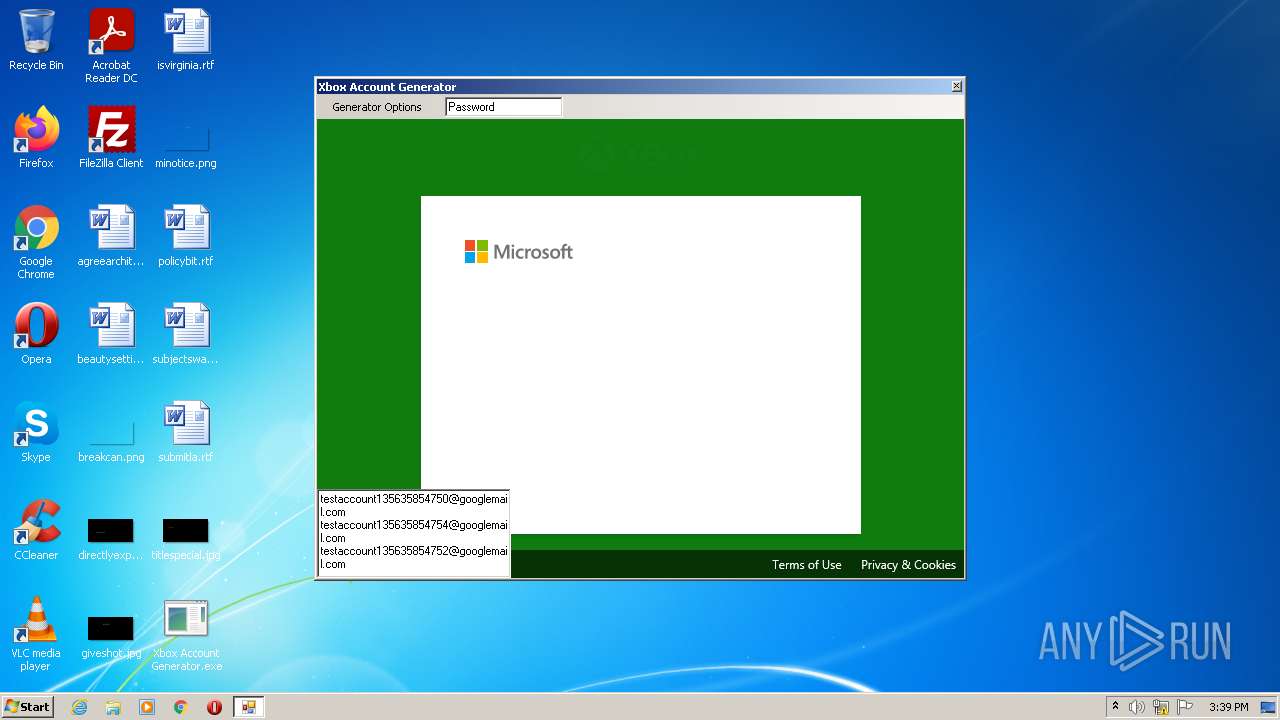Select the isvirginia.rtf desktop file
This screenshot has width=1280, height=720.
(186, 40)
